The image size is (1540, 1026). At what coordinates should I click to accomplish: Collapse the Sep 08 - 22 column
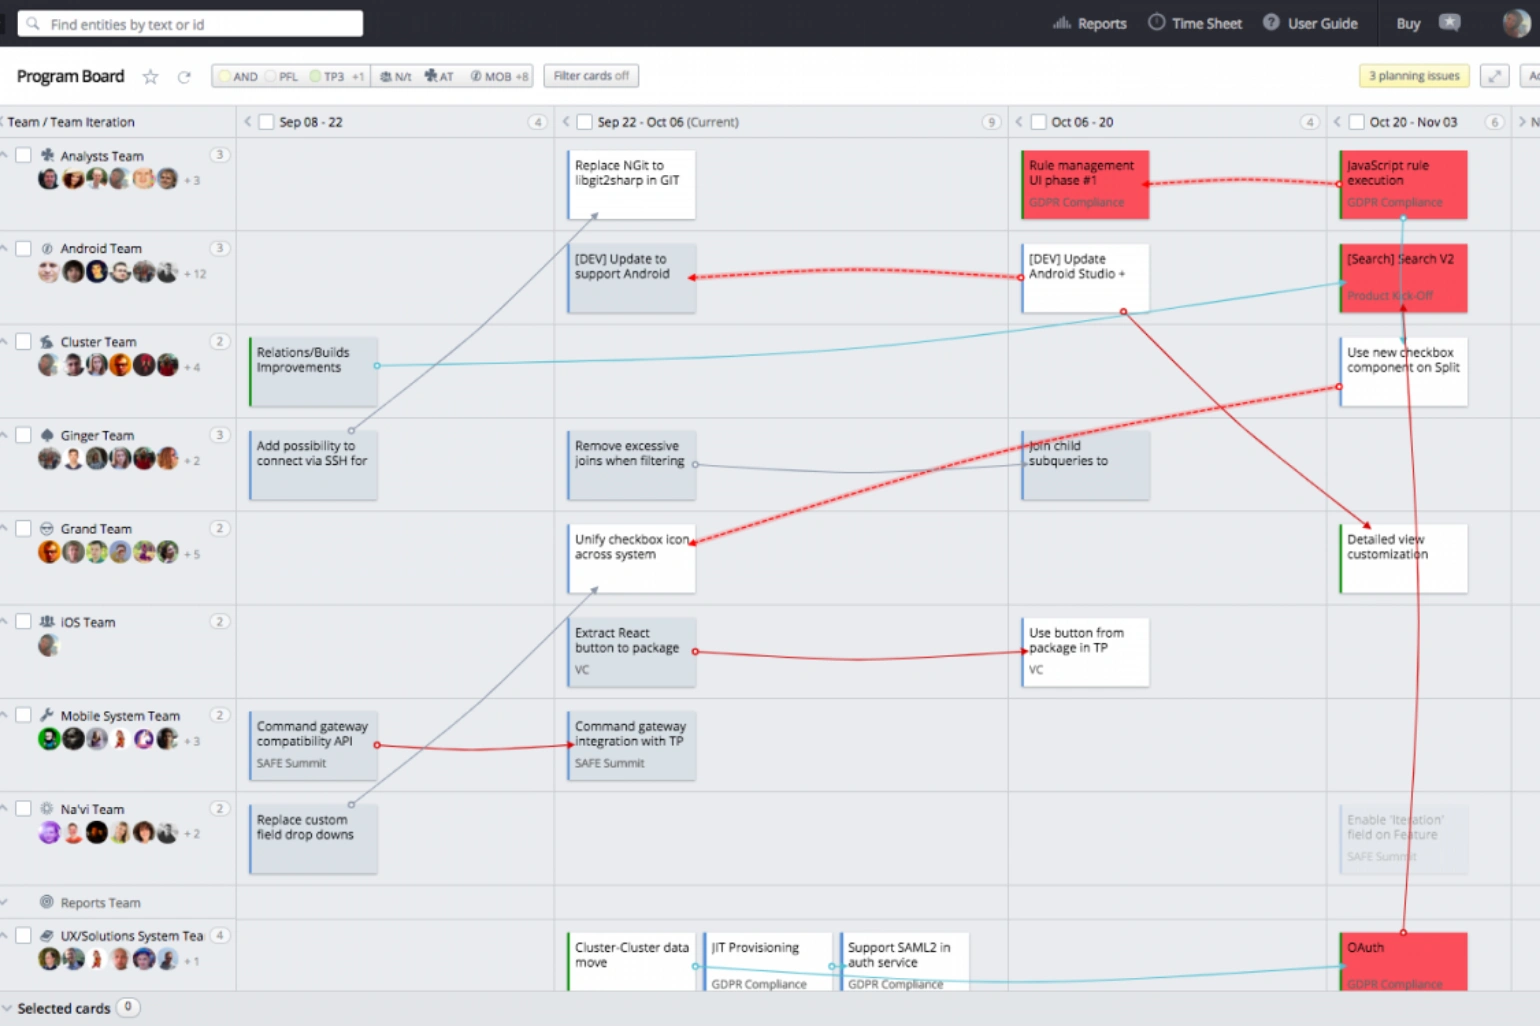248,122
